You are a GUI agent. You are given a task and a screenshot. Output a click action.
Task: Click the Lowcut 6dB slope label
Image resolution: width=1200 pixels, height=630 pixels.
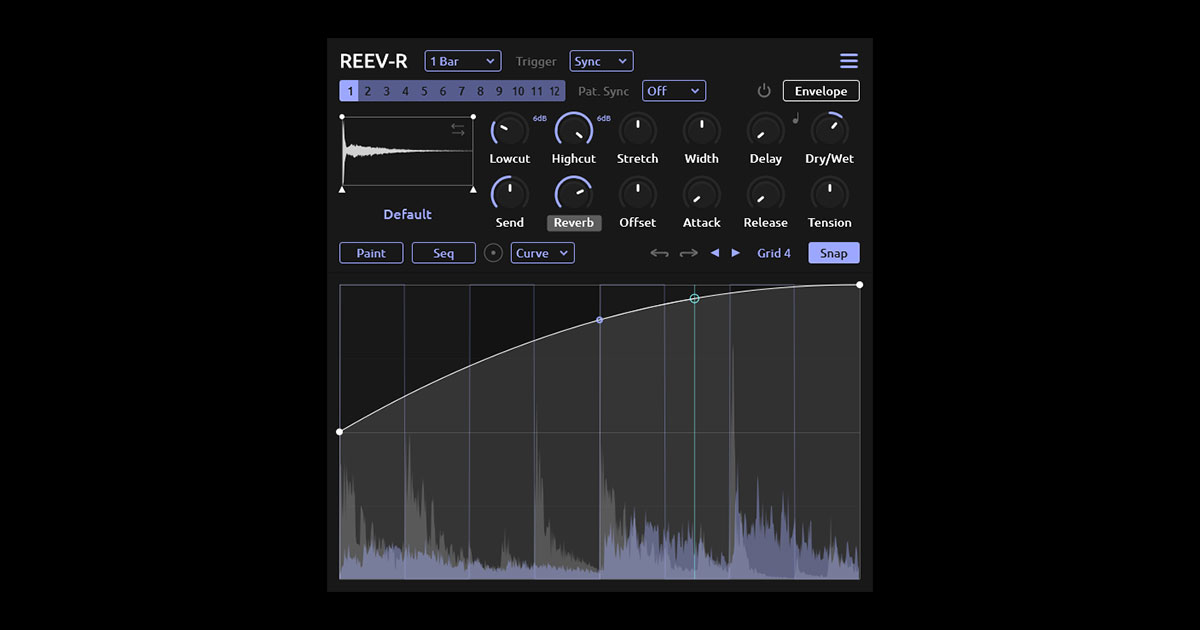pyautogui.click(x=540, y=119)
